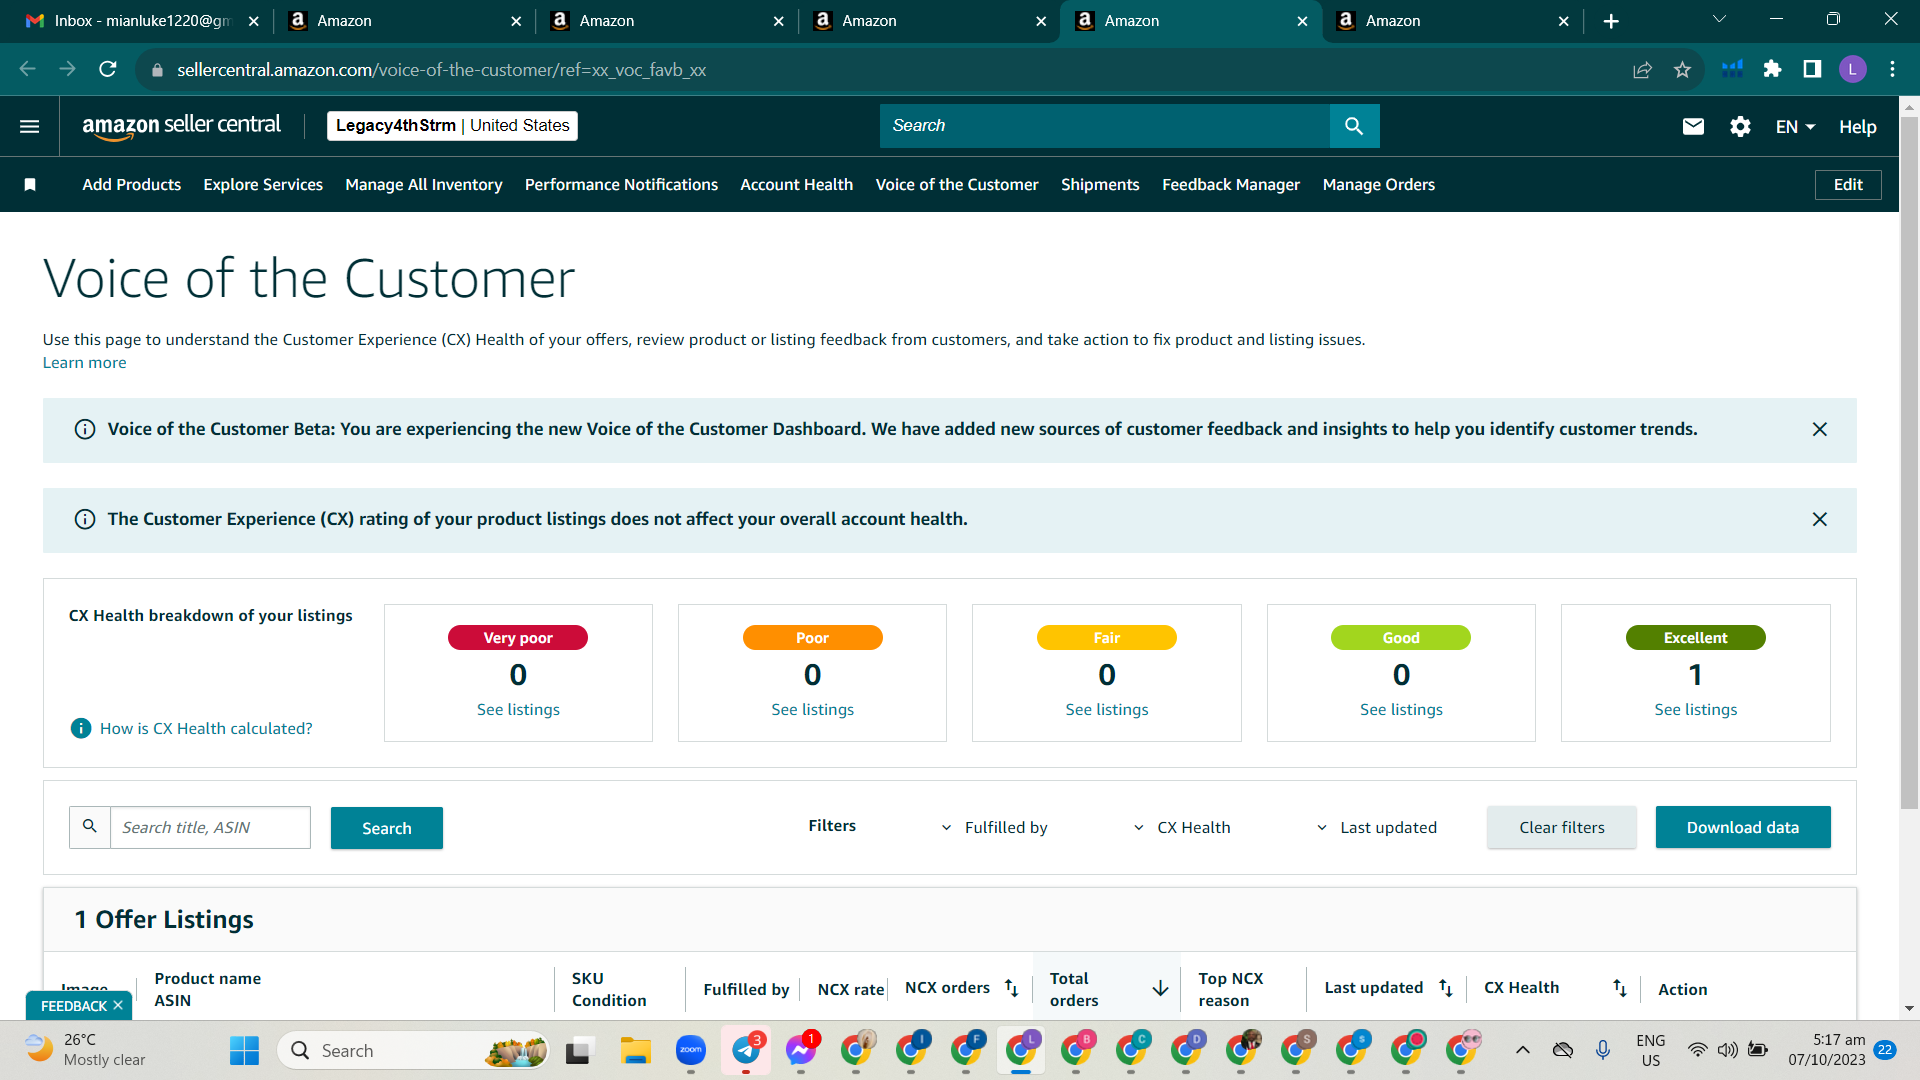Open Feedback Manager menu item

click(1230, 185)
